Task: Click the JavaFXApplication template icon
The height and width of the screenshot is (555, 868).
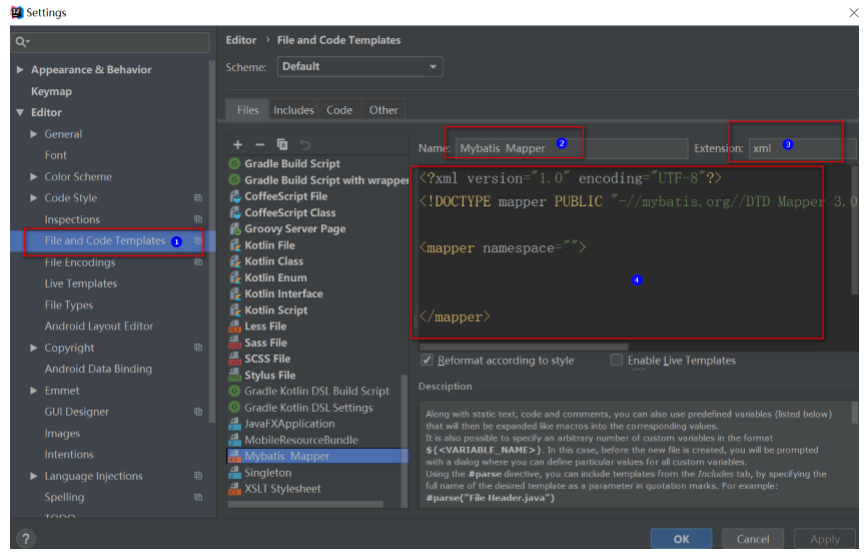Action: tap(235, 423)
